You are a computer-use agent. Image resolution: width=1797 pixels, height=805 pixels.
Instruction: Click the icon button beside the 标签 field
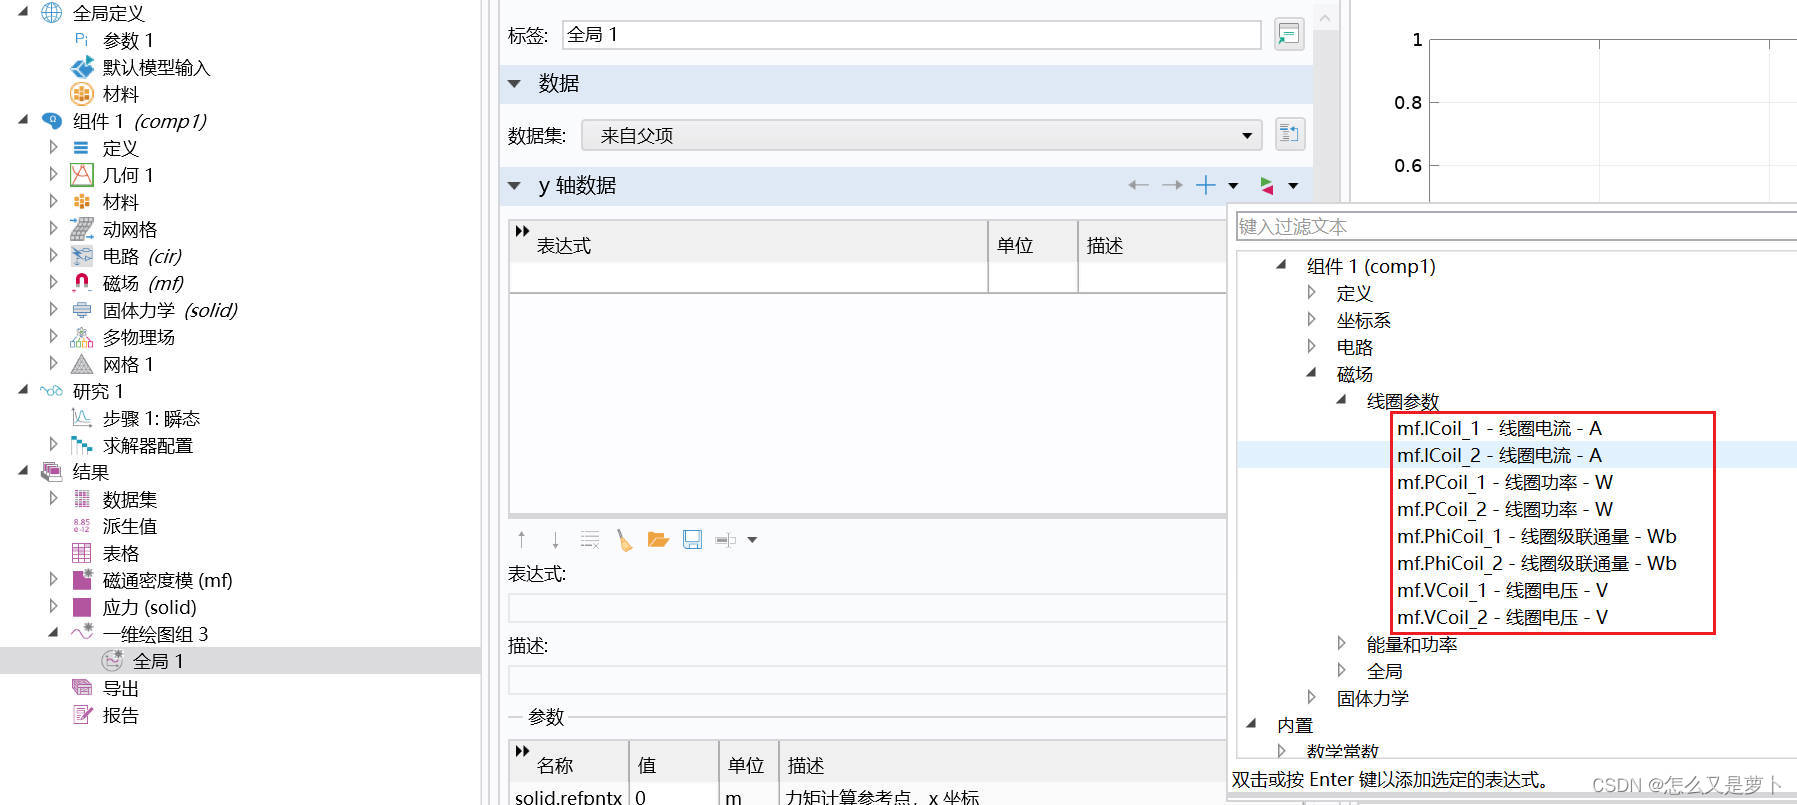point(1289,34)
